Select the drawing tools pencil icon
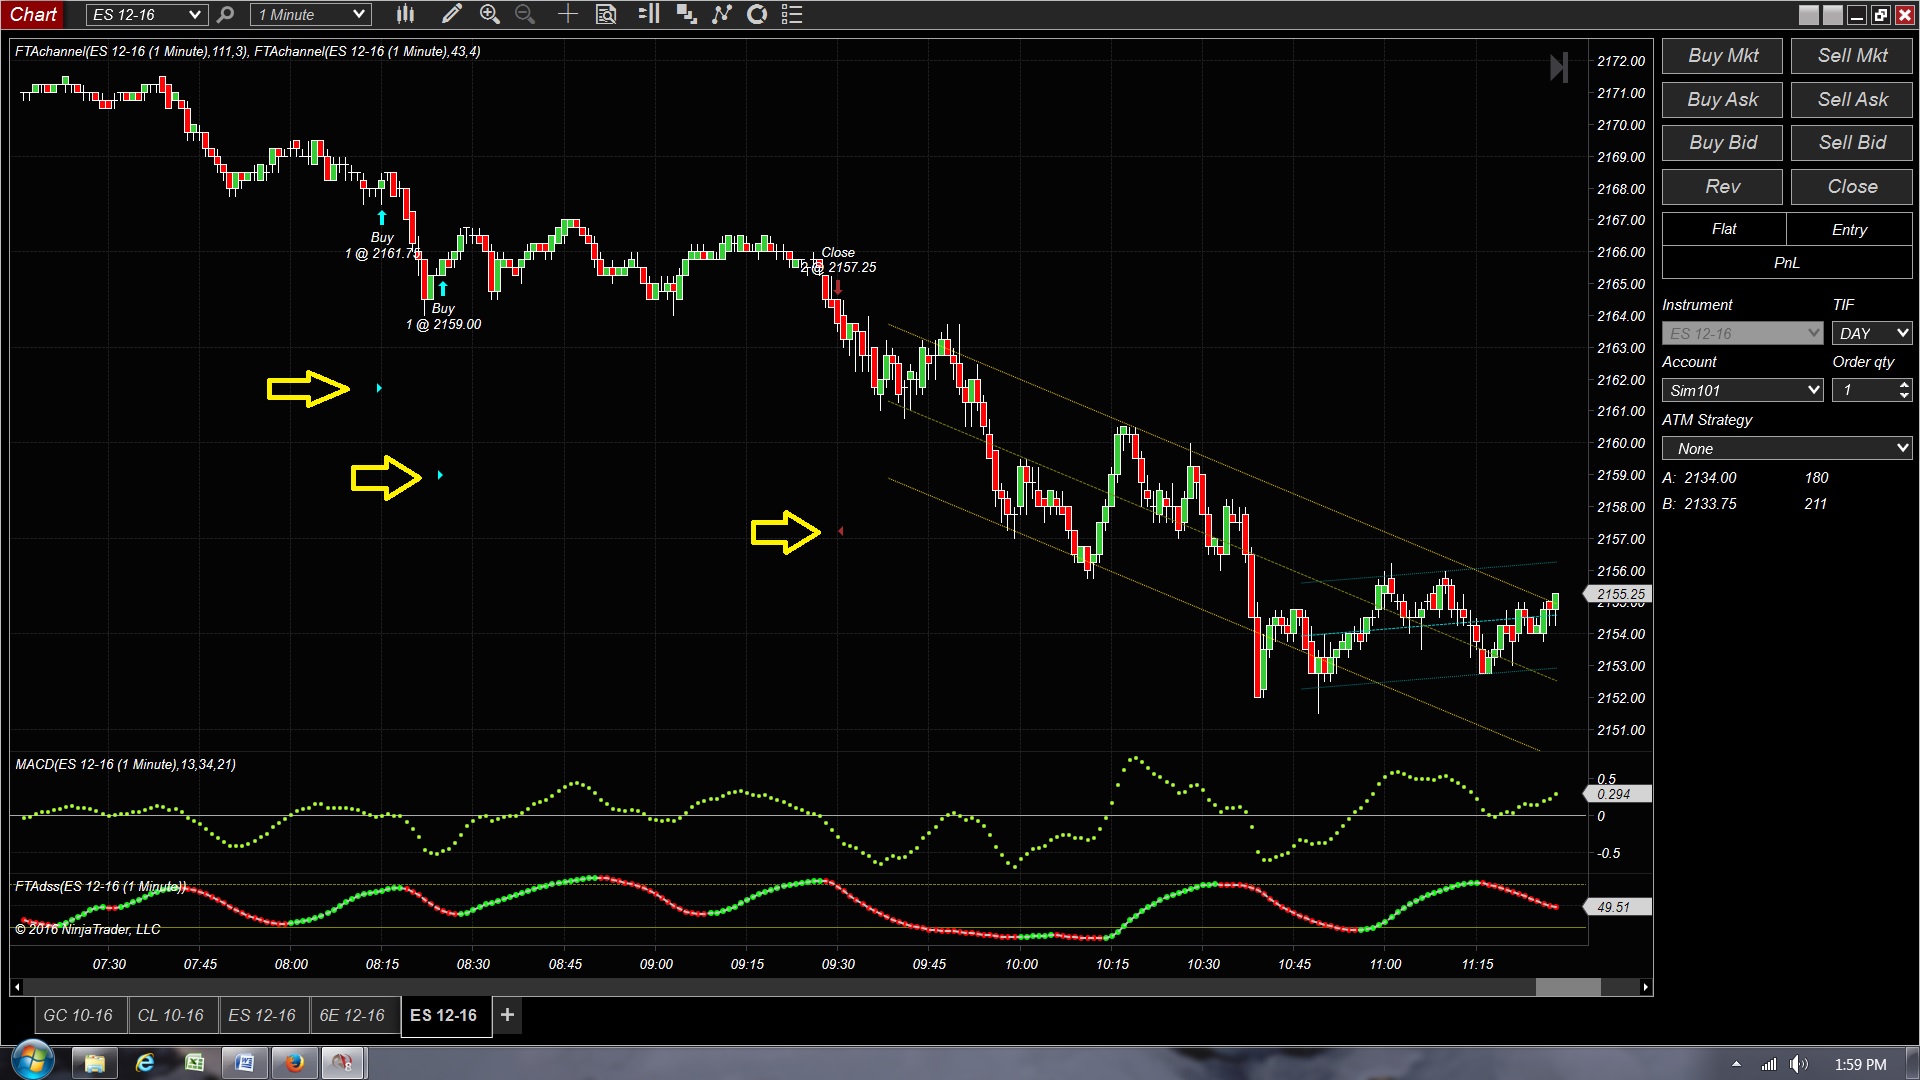This screenshot has height=1080, width=1920. coord(451,14)
